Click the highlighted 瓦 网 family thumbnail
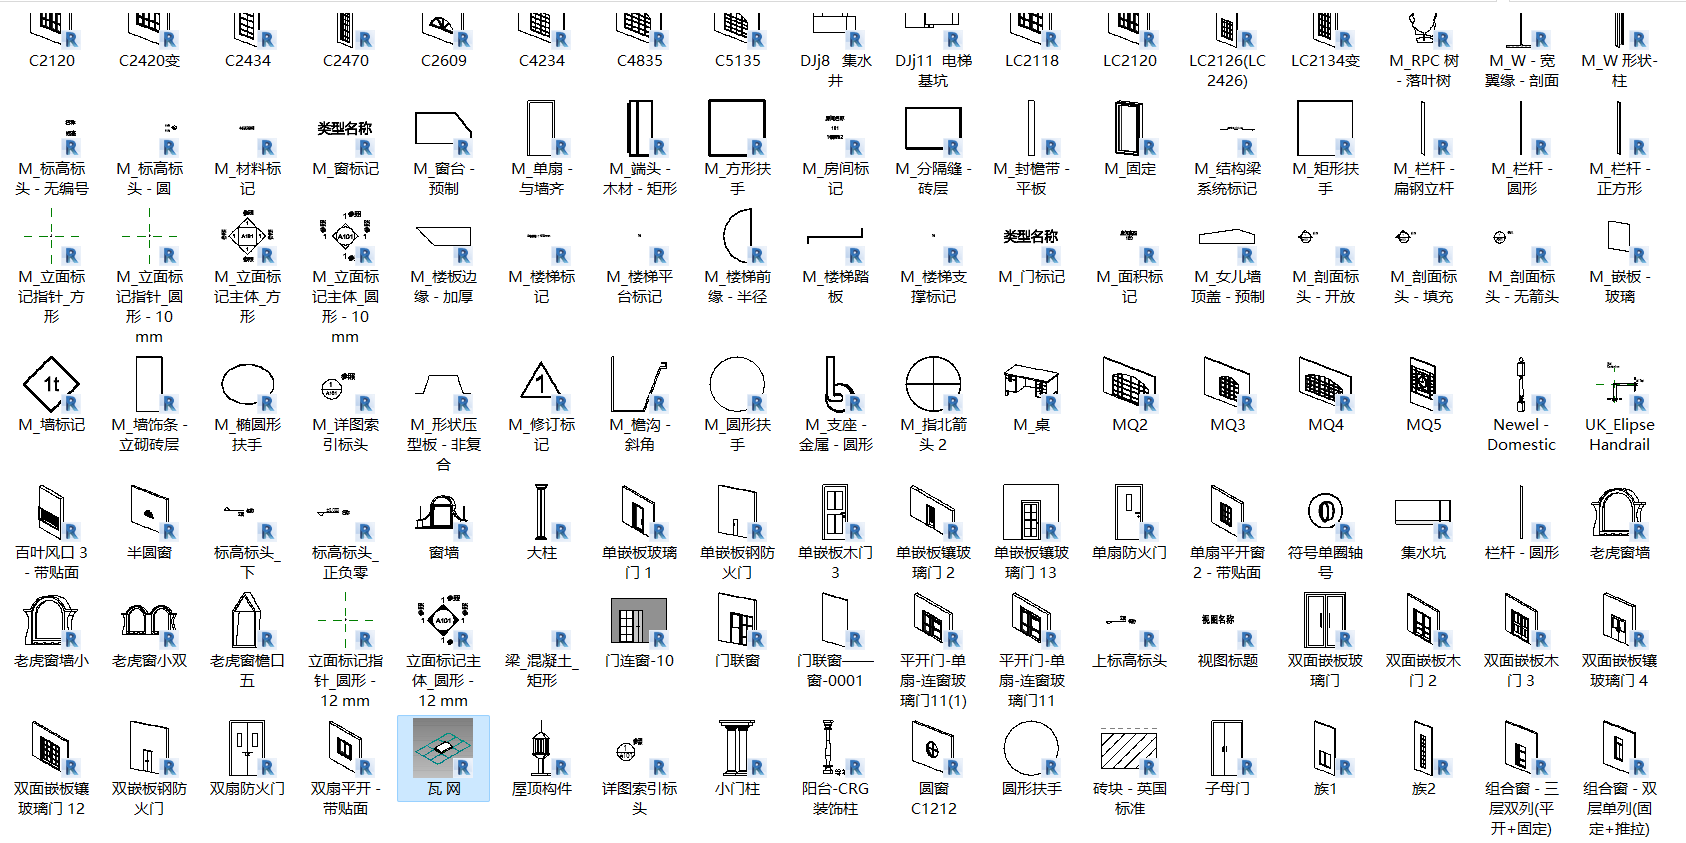Screen dimensions: 1686x843 pos(443,748)
